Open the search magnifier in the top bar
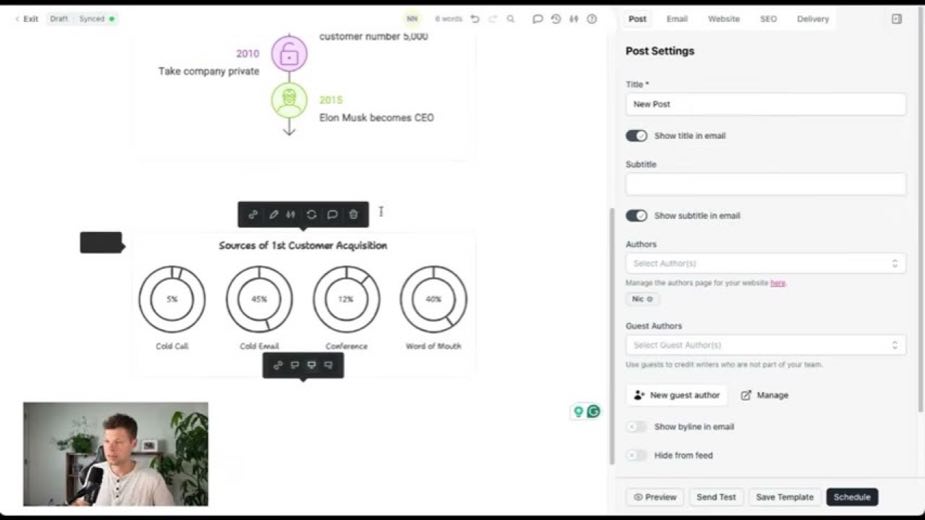The image size is (925, 520). [511, 19]
